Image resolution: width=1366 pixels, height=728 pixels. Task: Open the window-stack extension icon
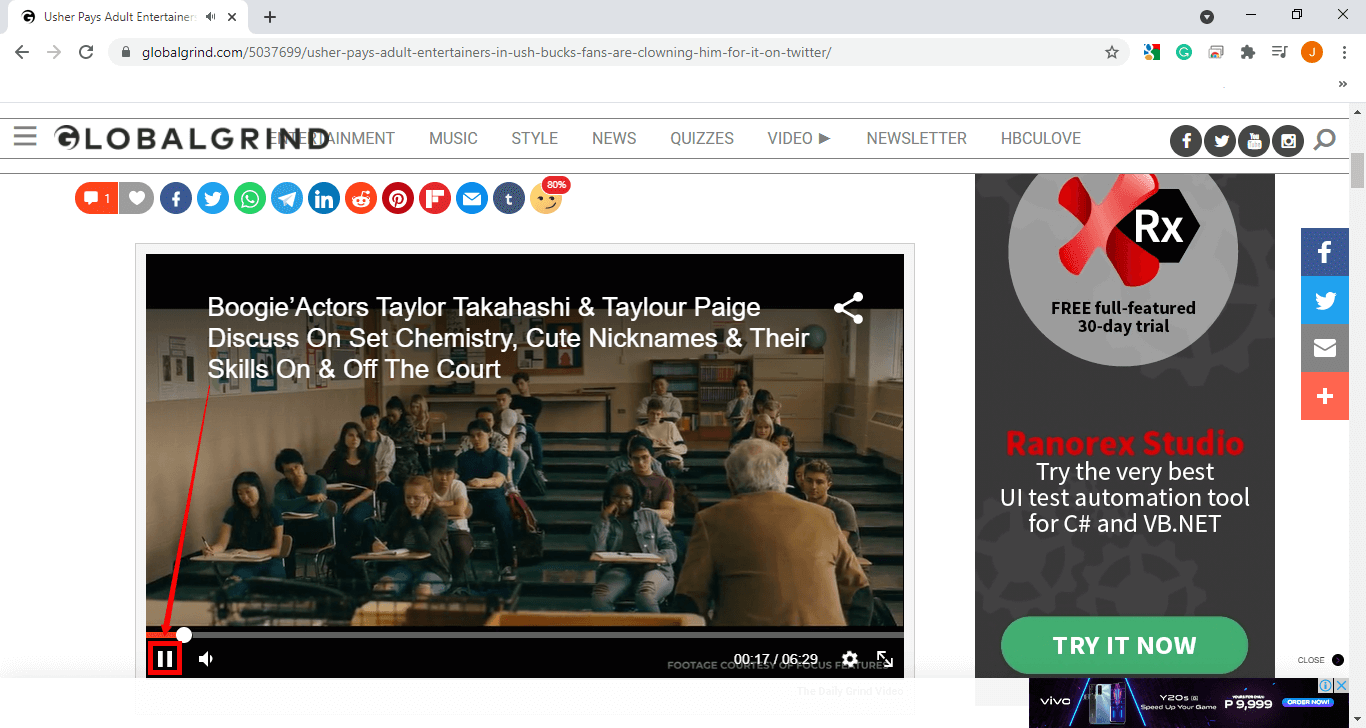coord(1216,52)
